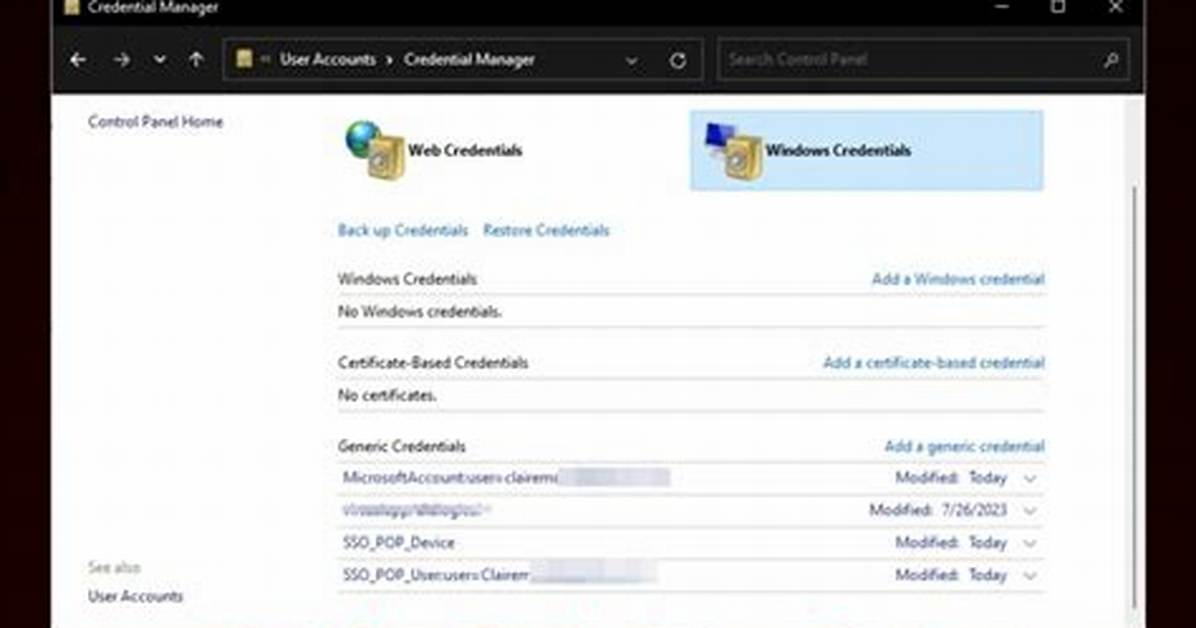The image size is (1196, 628).
Task: Select Credential Manager in the breadcrumb
Action: click(x=469, y=60)
